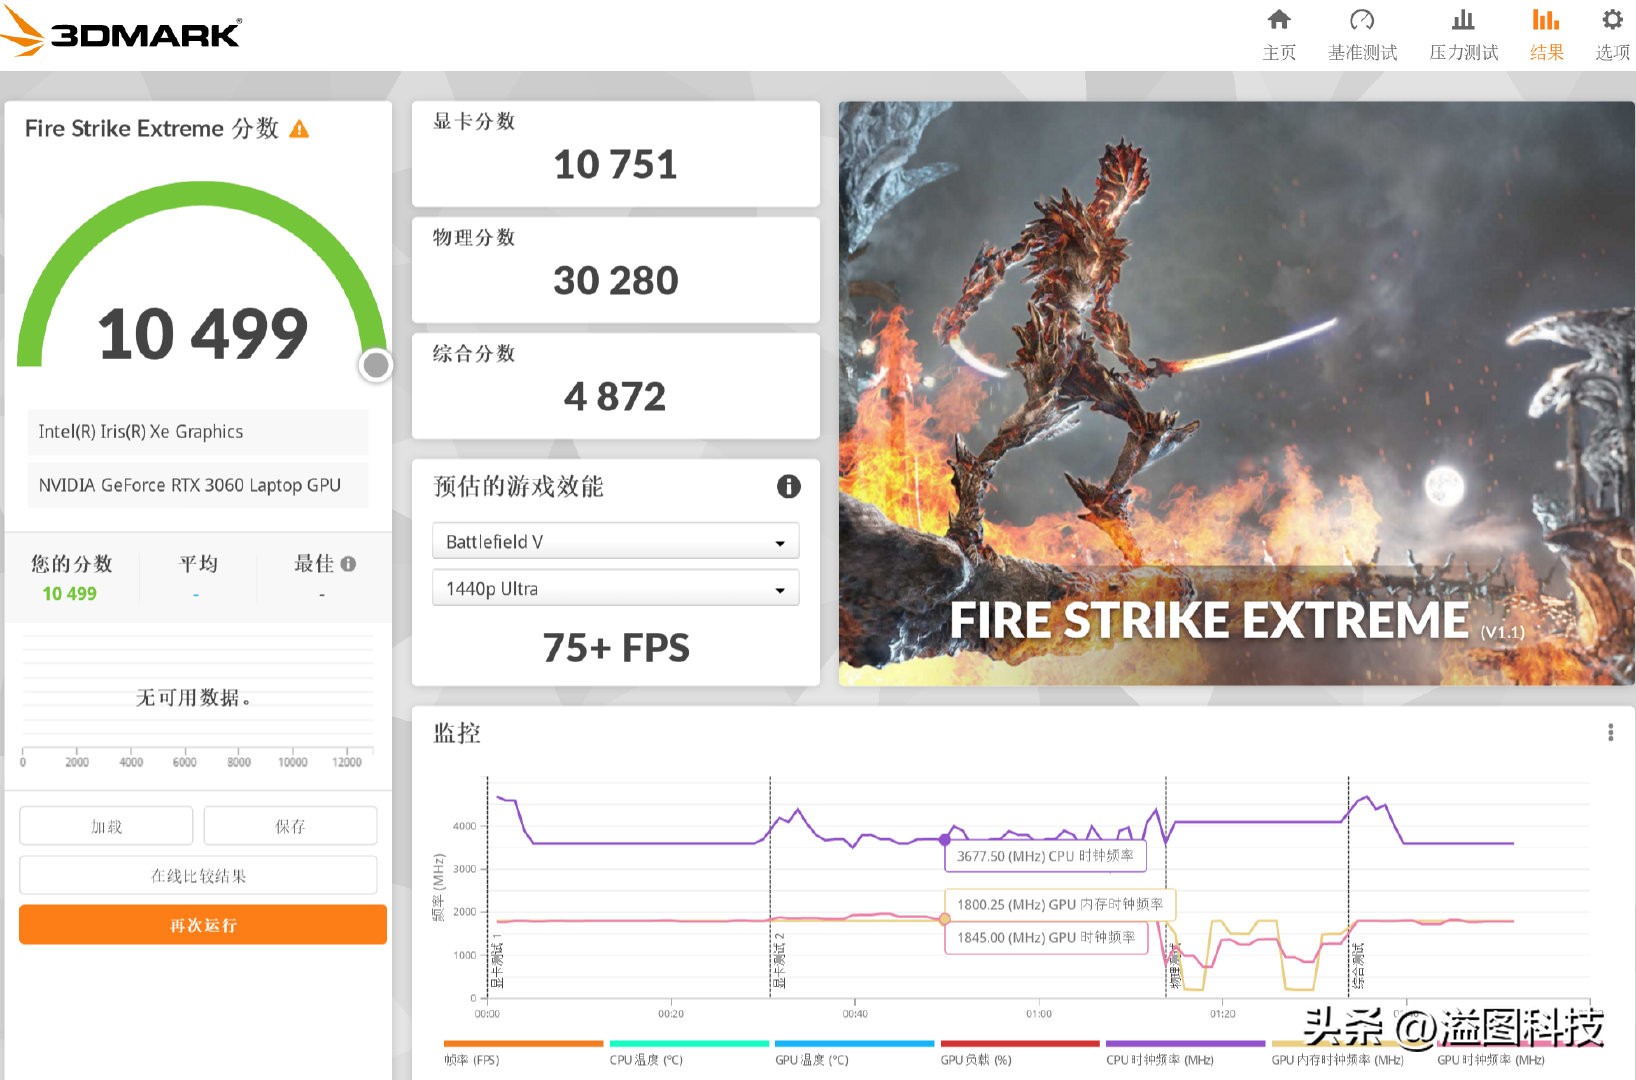Click the 综合分数 value 4 872
1636x1080 pixels.
(x=615, y=397)
